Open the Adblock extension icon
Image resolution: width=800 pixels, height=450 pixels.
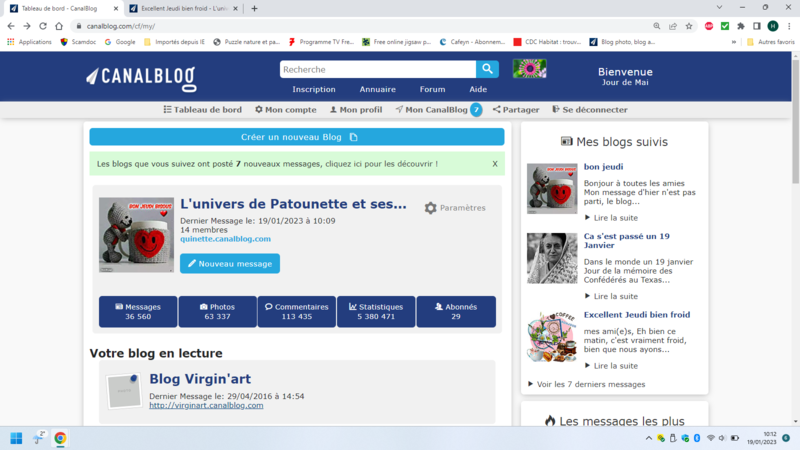(709, 26)
